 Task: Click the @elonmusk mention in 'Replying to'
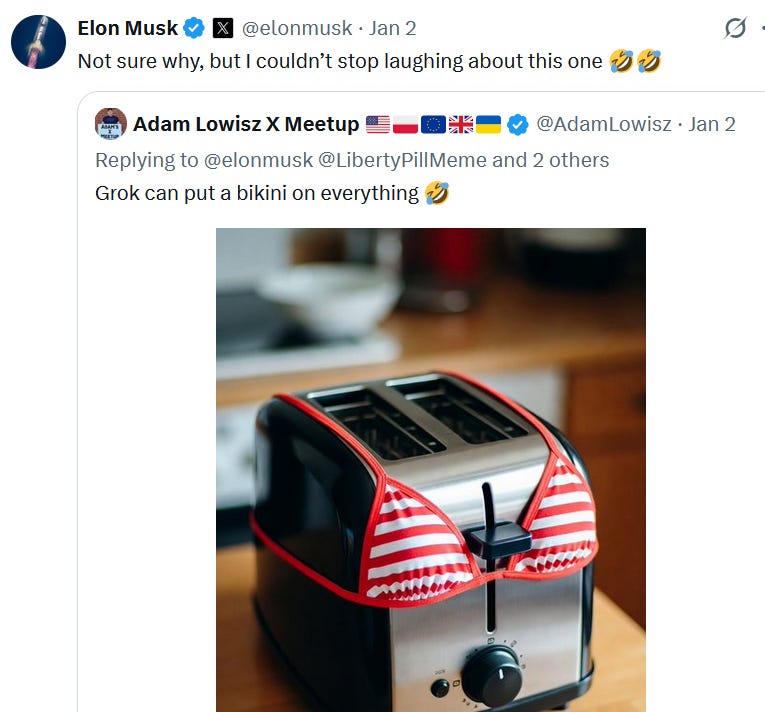coord(259,160)
